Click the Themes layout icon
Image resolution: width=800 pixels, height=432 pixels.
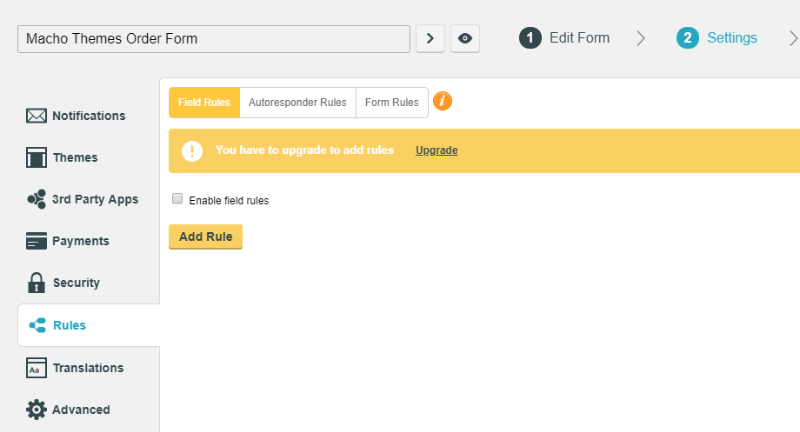coord(36,157)
